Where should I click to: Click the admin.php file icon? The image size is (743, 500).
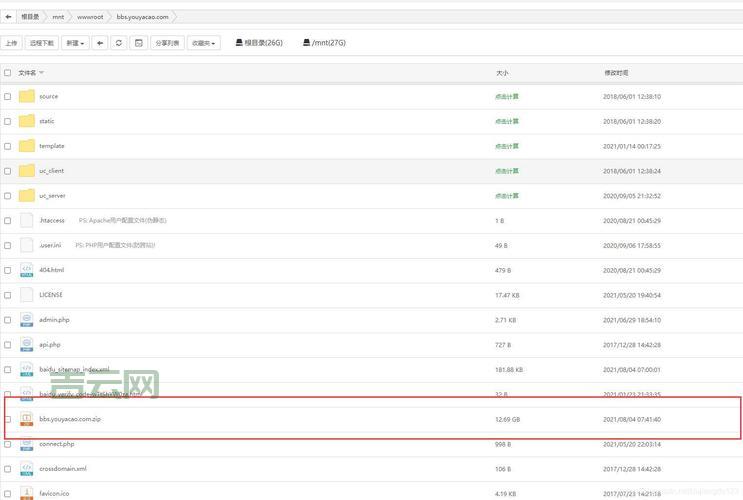[27, 320]
